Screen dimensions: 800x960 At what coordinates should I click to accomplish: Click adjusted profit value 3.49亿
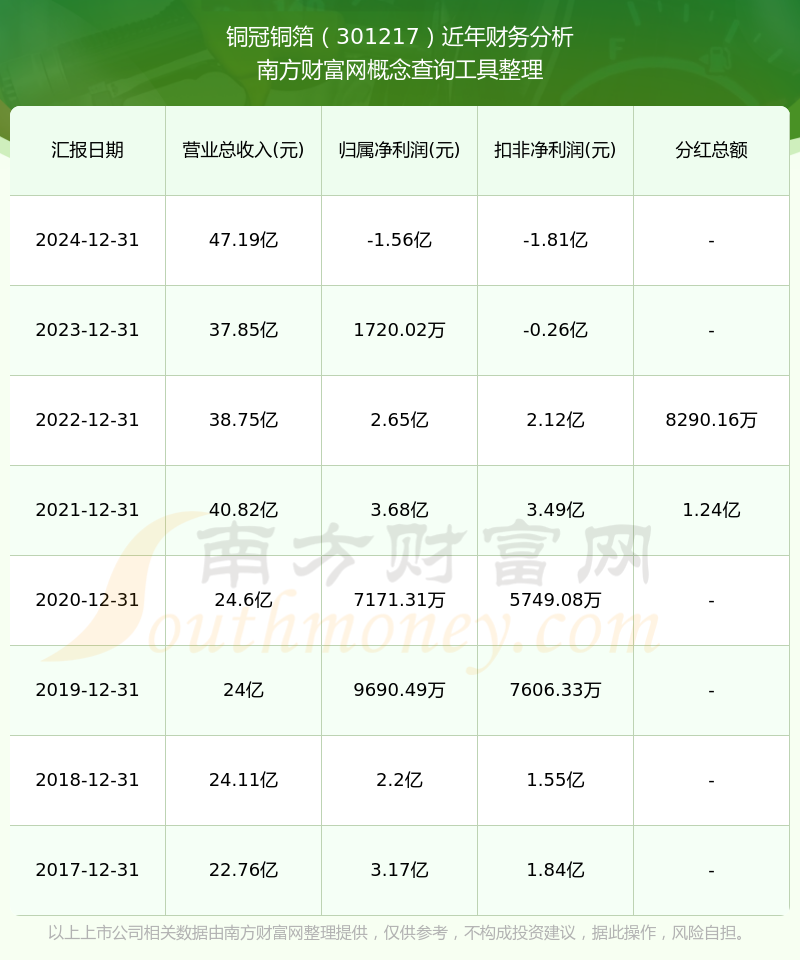pyautogui.click(x=555, y=510)
